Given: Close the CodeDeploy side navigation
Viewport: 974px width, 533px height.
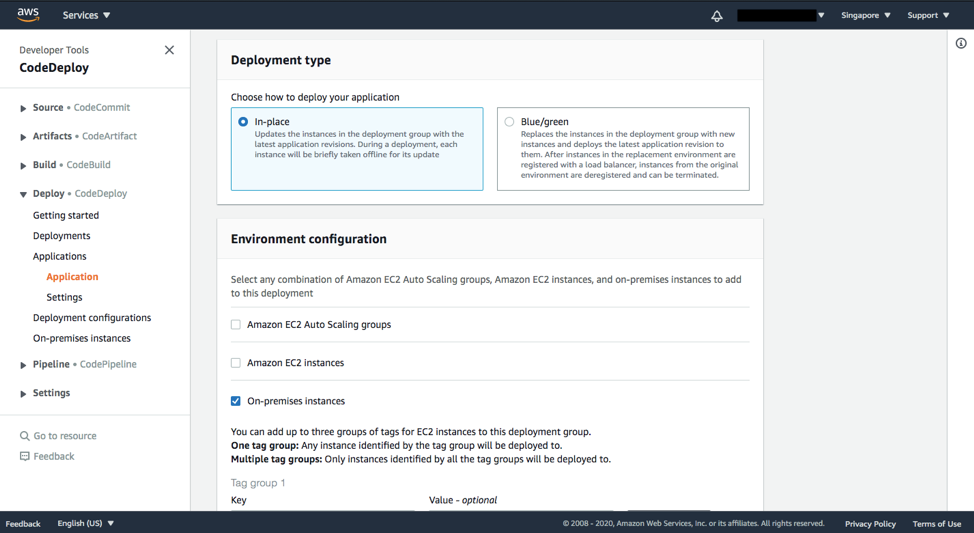Looking at the screenshot, I should tap(169, 50).
